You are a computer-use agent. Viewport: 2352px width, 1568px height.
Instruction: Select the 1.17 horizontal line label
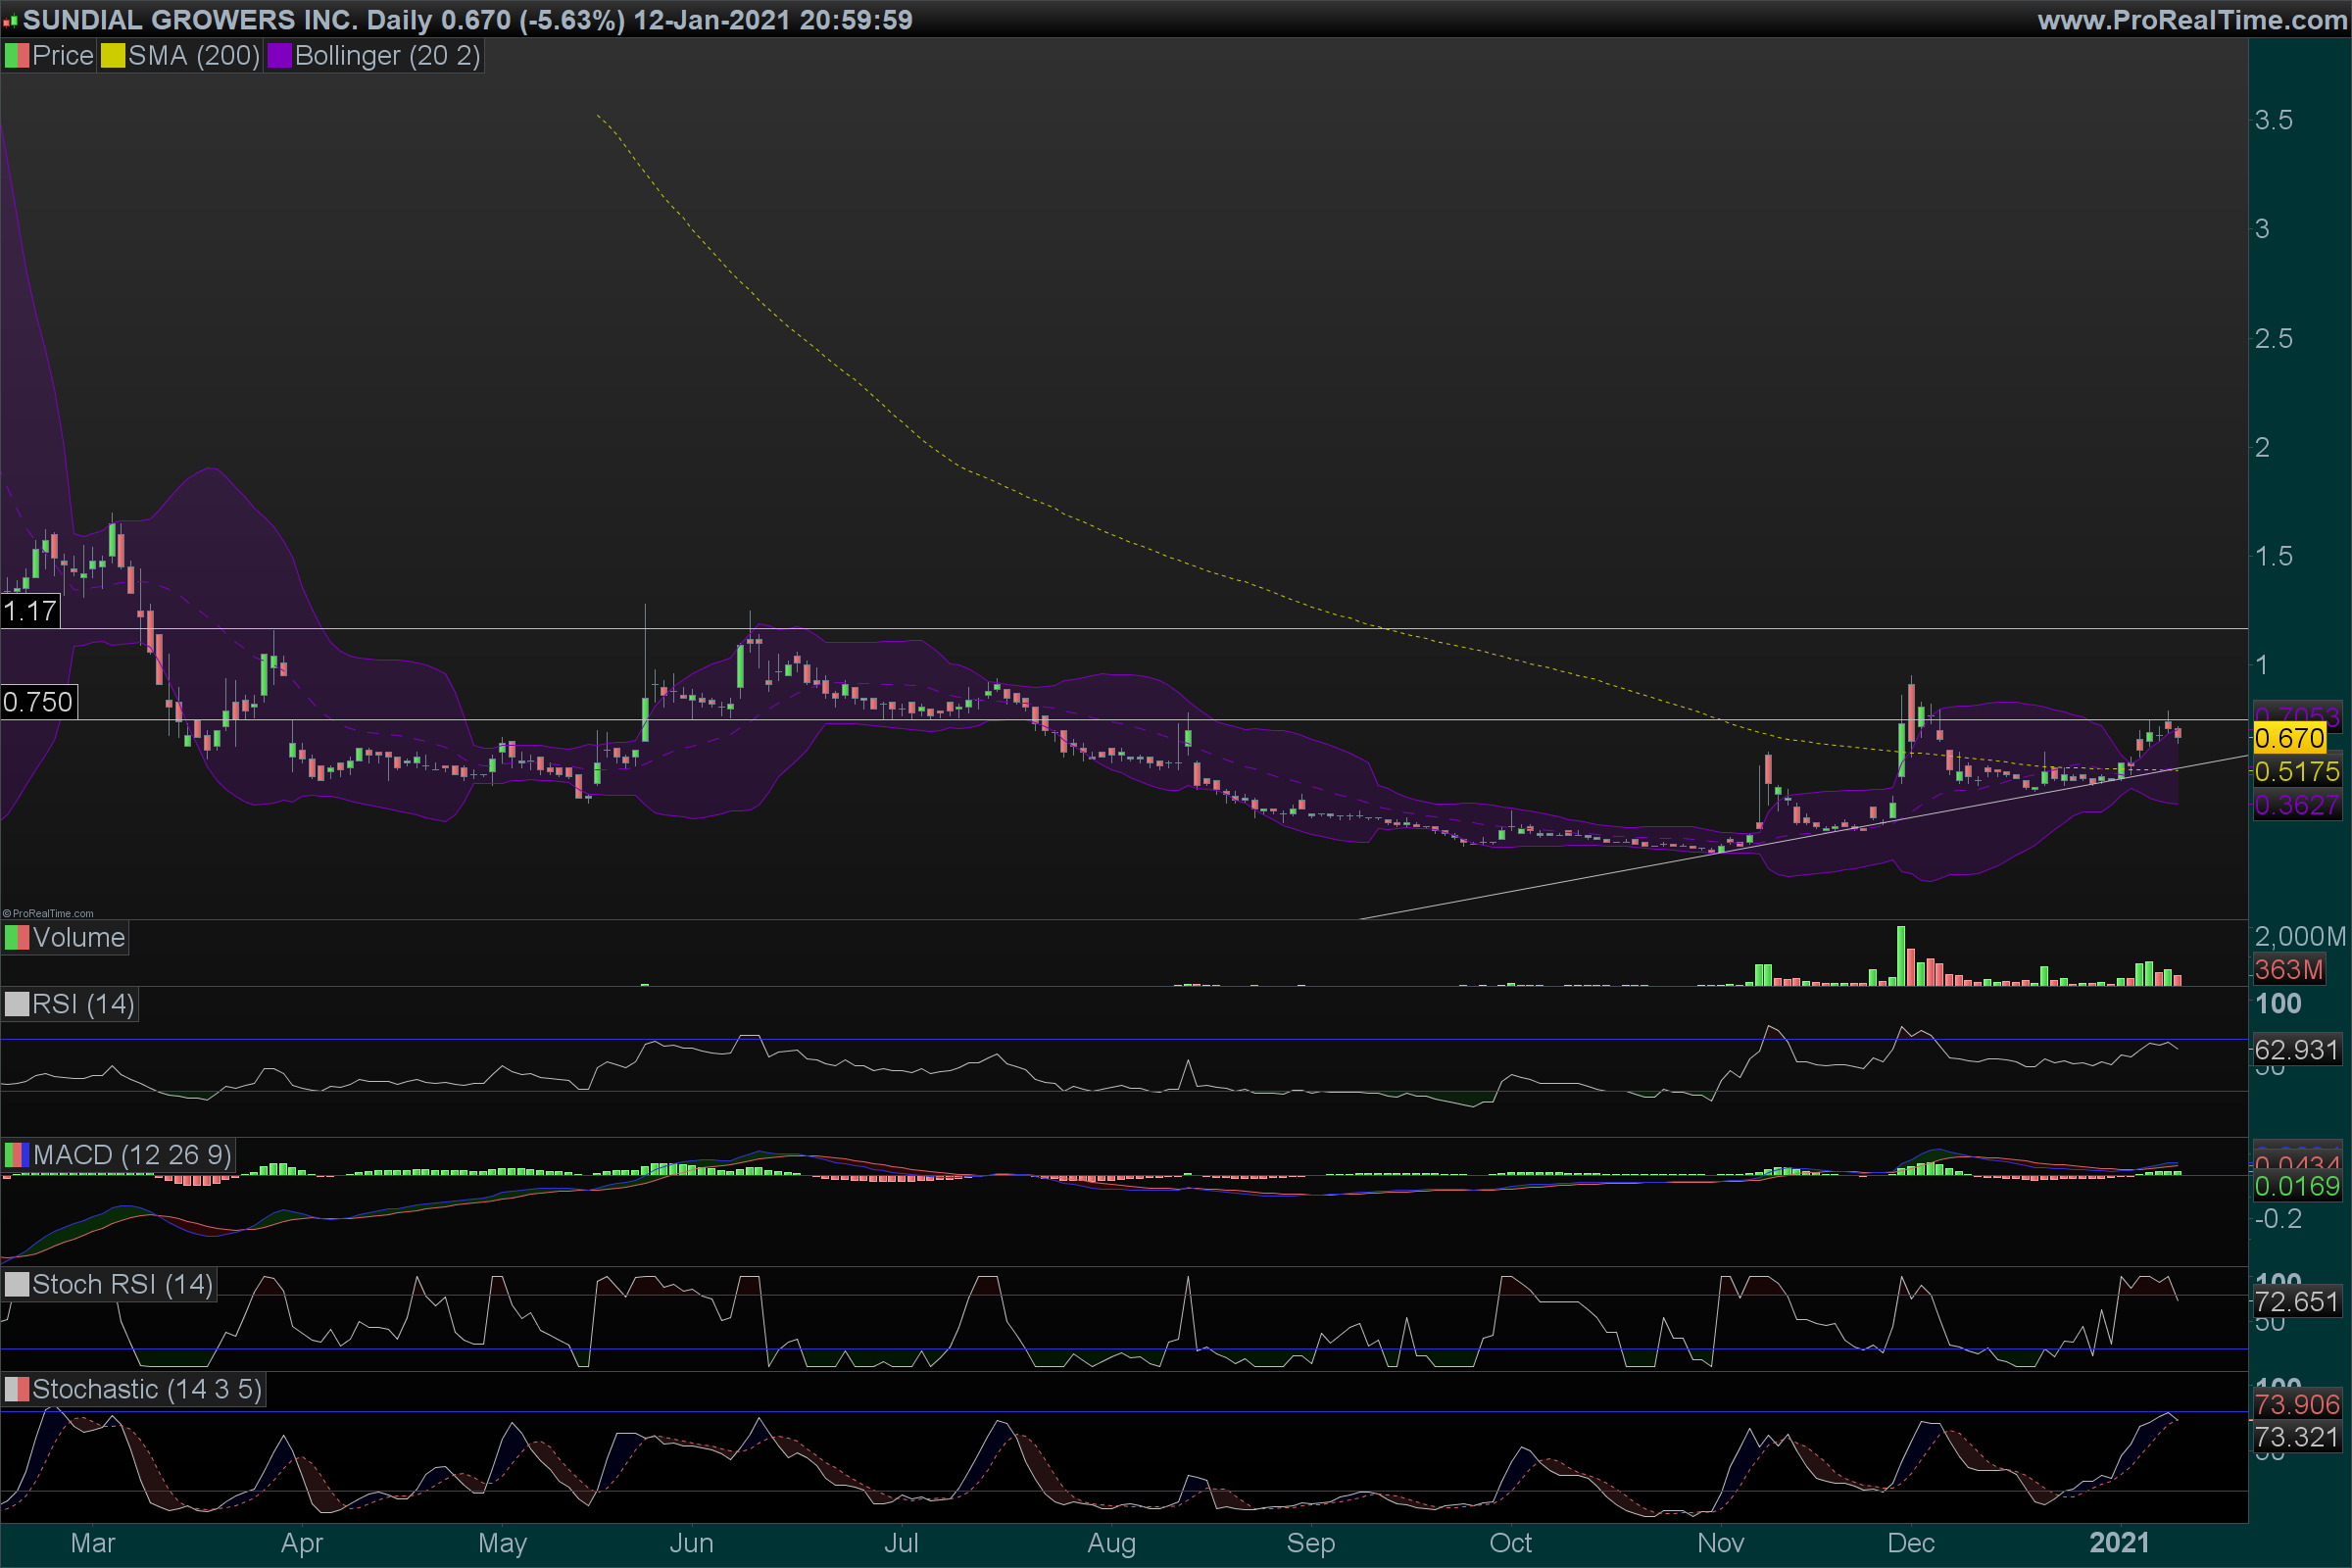pos(30,611)
